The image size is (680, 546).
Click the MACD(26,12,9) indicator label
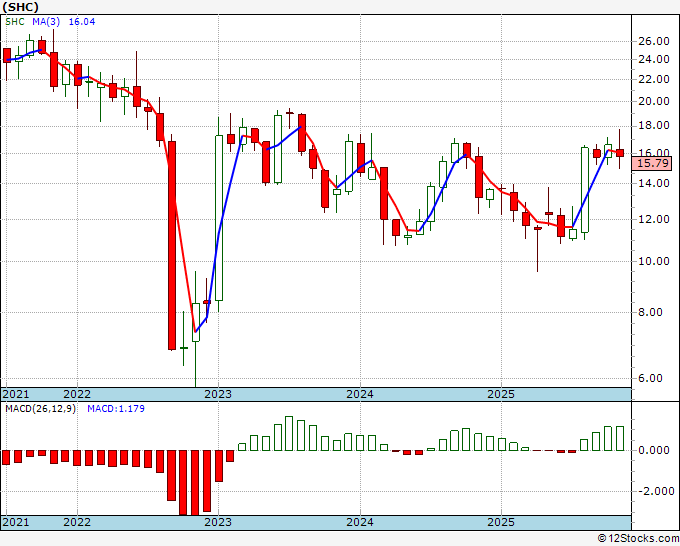click(41, 409)
